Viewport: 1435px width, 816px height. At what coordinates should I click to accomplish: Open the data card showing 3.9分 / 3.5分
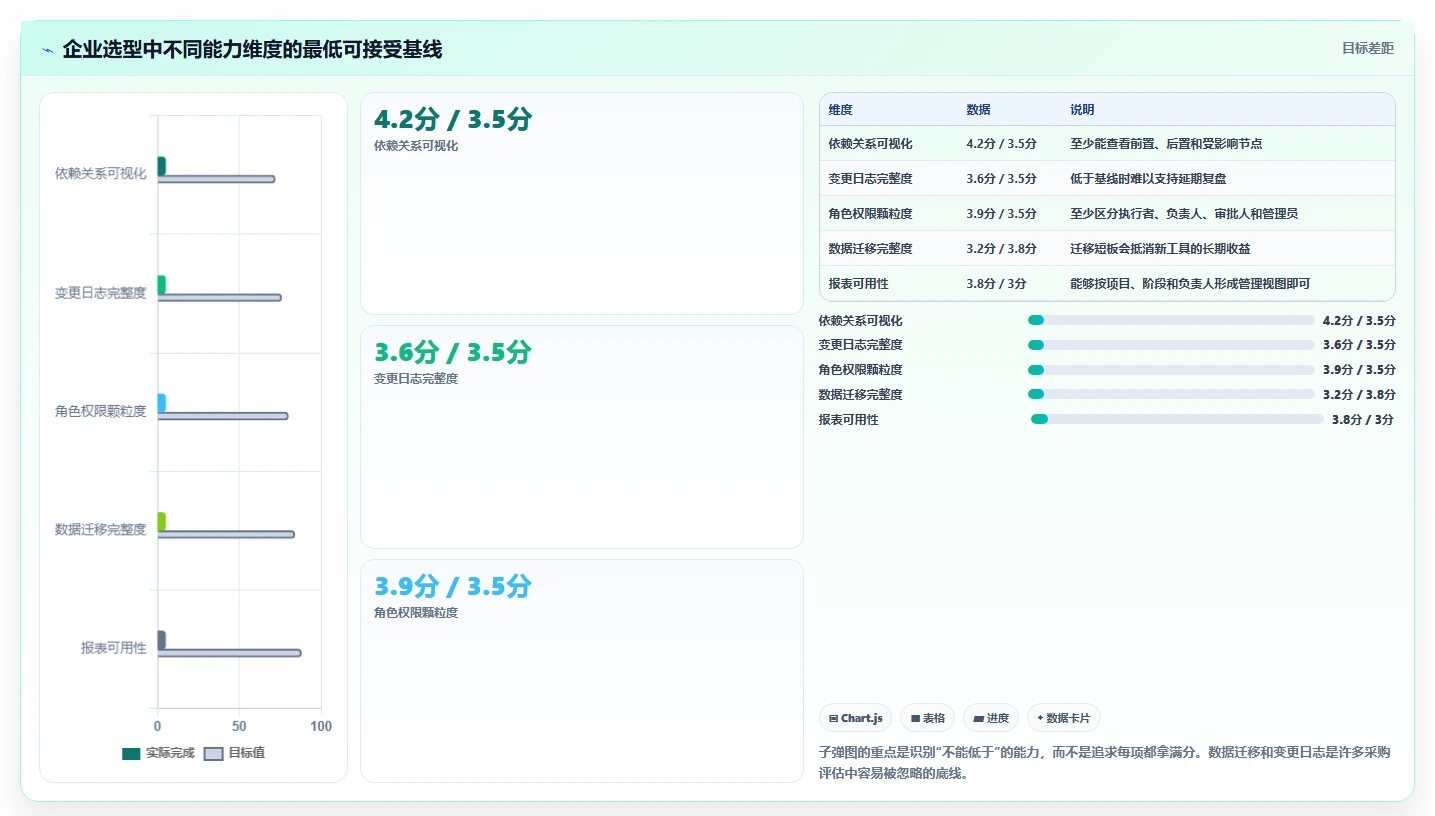point(581,670)
